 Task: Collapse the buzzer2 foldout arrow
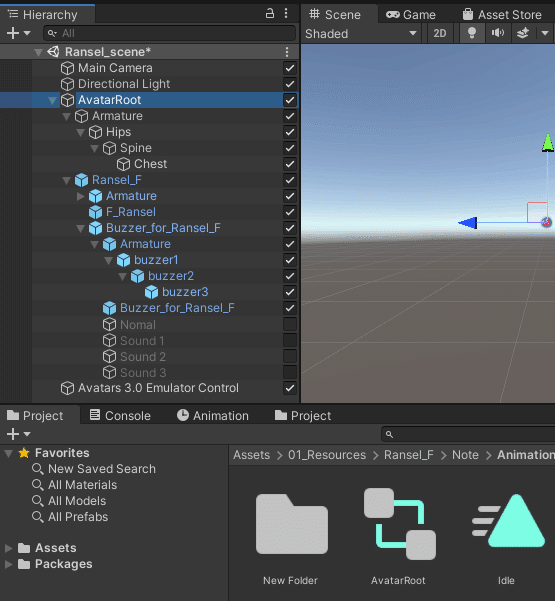tap(122, 276)
